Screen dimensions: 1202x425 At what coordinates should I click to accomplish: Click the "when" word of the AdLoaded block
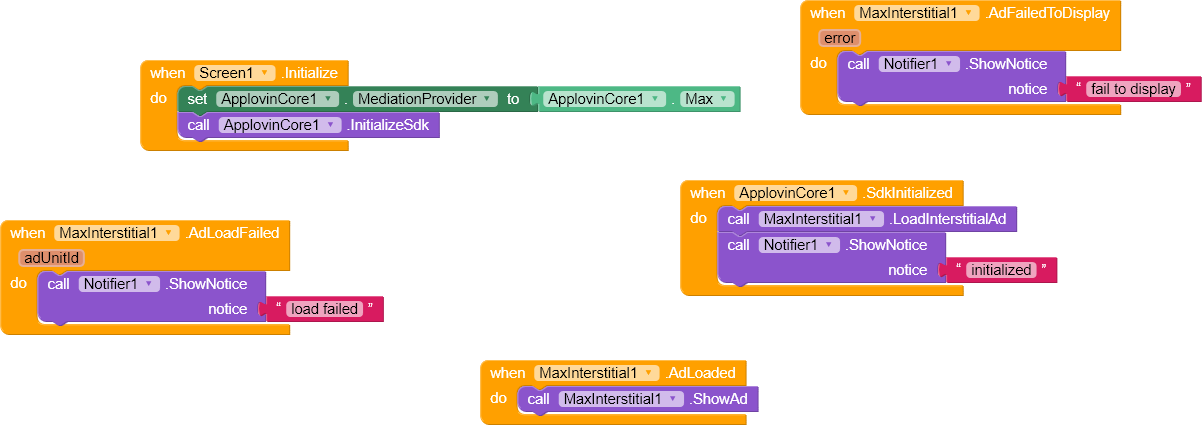(x=508, y=373)
